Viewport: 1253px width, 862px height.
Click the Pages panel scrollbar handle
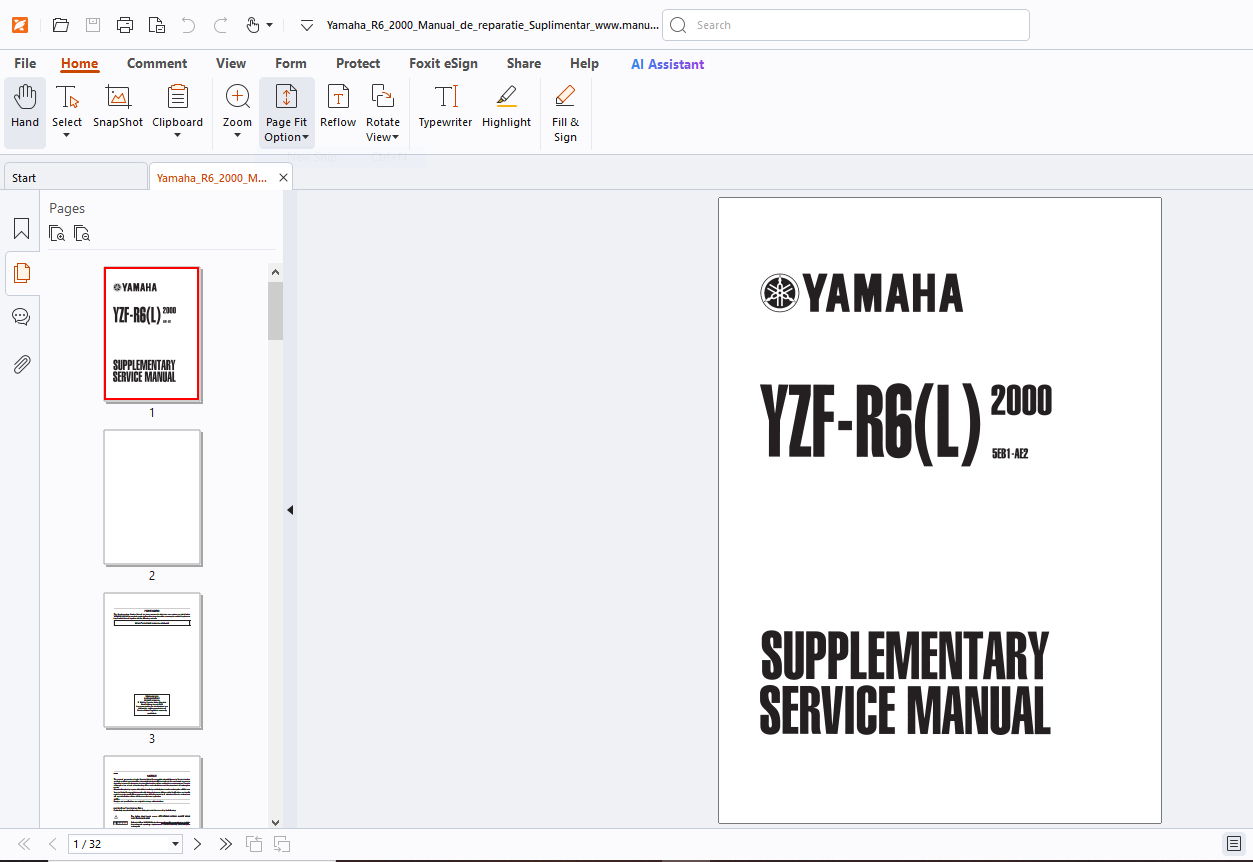pos(276,311)
